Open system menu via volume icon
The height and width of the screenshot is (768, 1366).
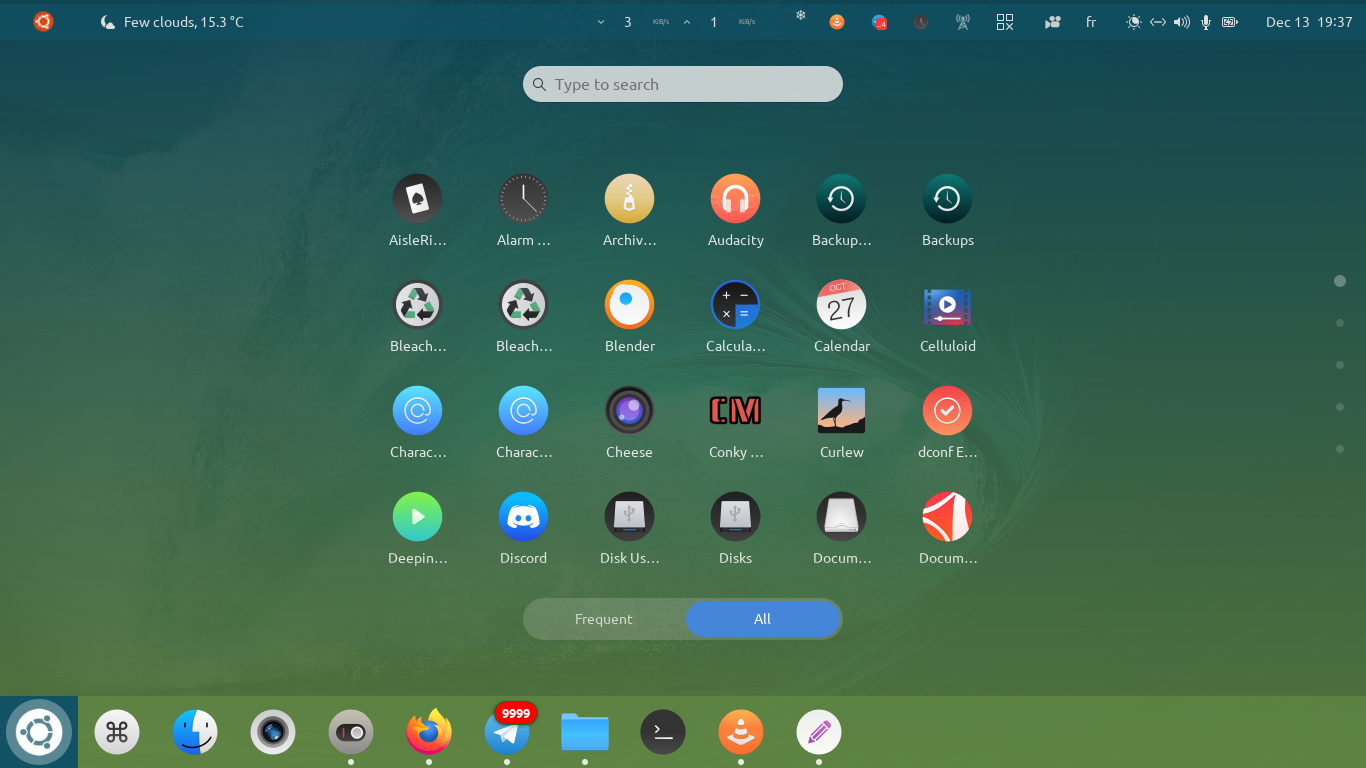(x=1181, y=21)
